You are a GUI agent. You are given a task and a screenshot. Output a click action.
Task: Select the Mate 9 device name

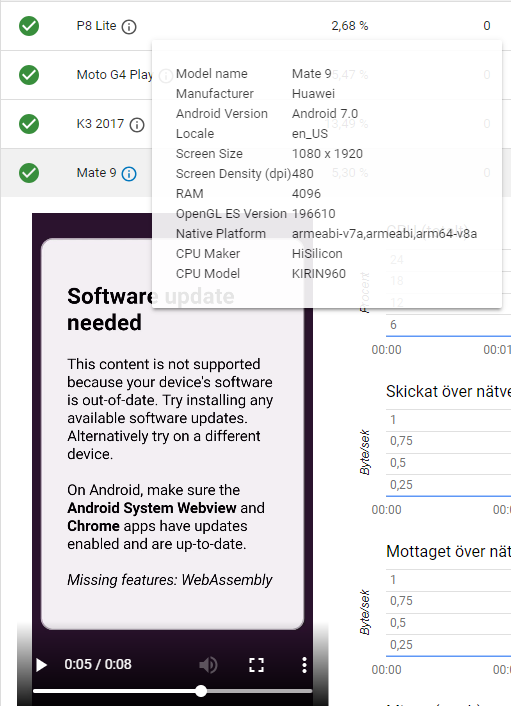96,173
